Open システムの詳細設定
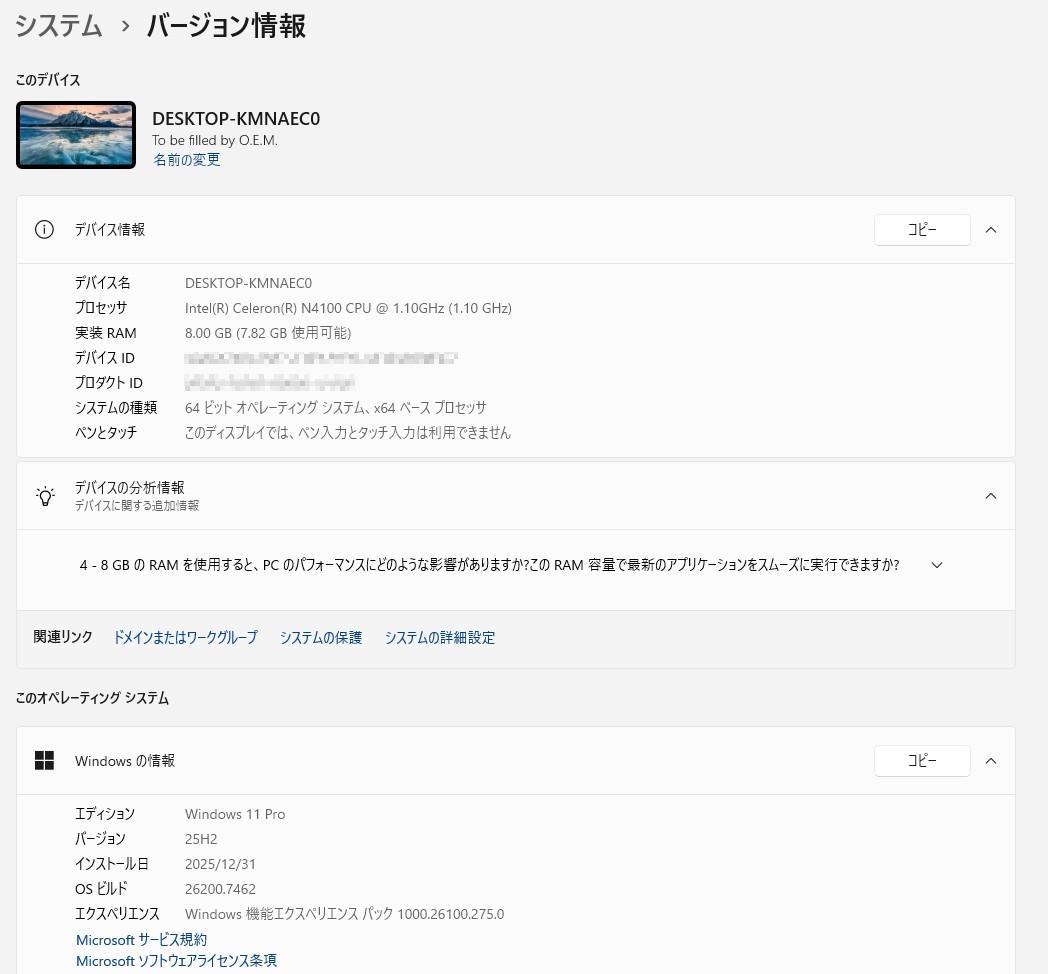The height and width of the screenshot is (974, 1048). (x=440, y=637)
